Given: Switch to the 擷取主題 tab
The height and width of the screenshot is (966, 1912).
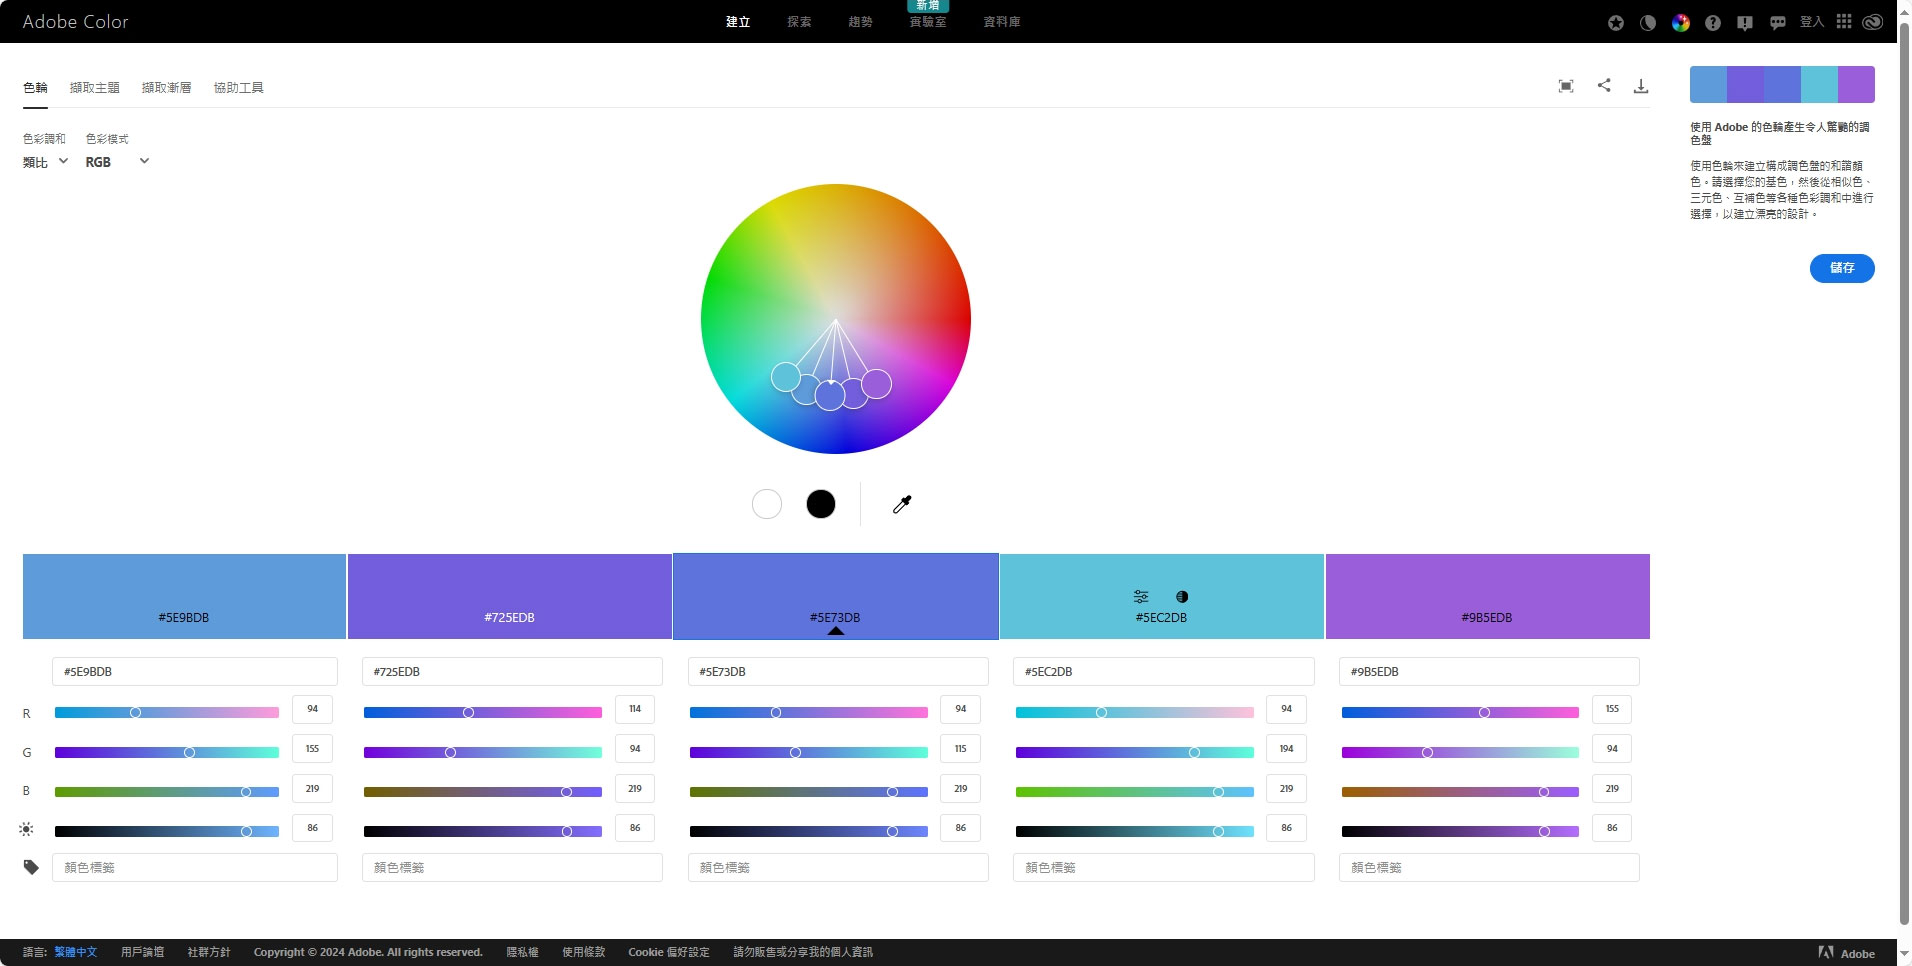Looking at the screenshot, I should 95,88.
